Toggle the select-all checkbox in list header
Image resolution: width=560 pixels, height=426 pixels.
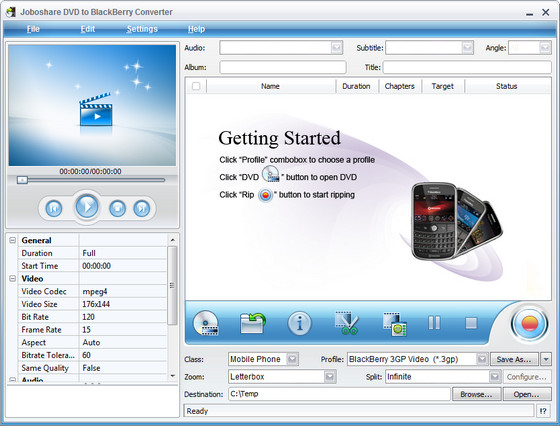196,86
